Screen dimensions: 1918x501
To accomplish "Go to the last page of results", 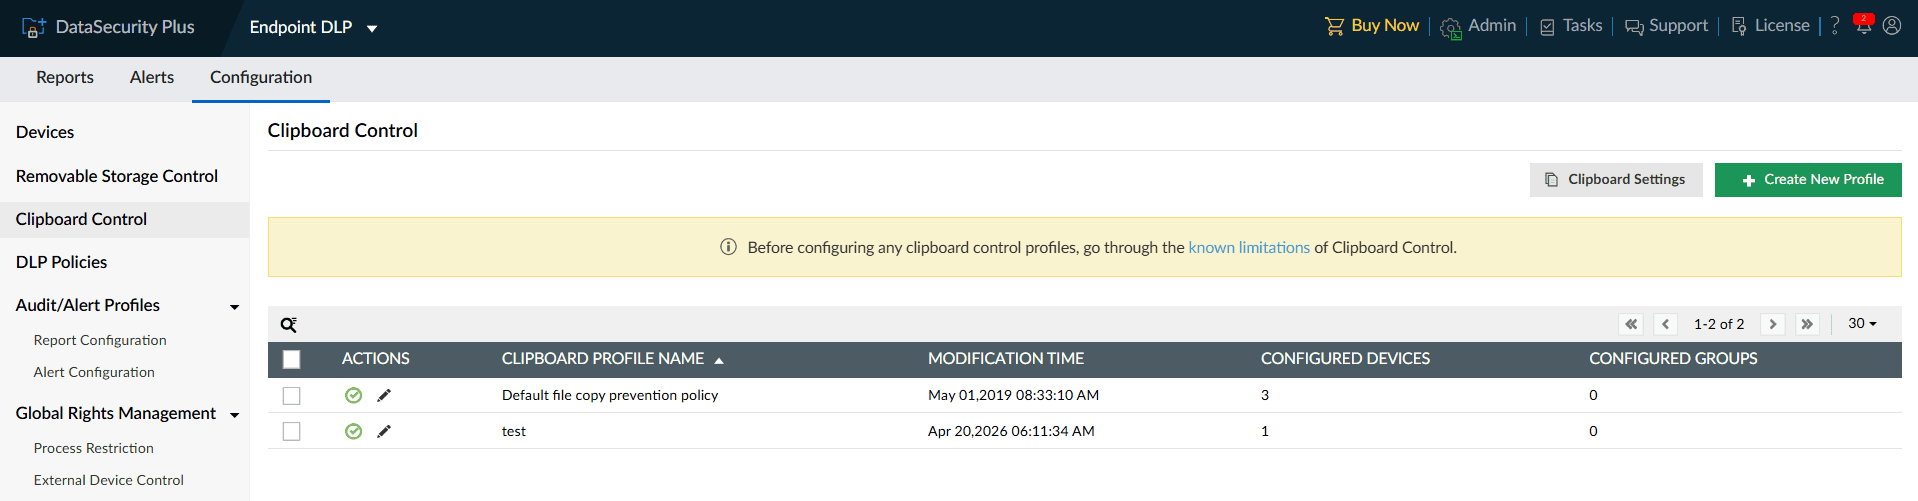I will pyautogui.click(x=1807, y=324).
